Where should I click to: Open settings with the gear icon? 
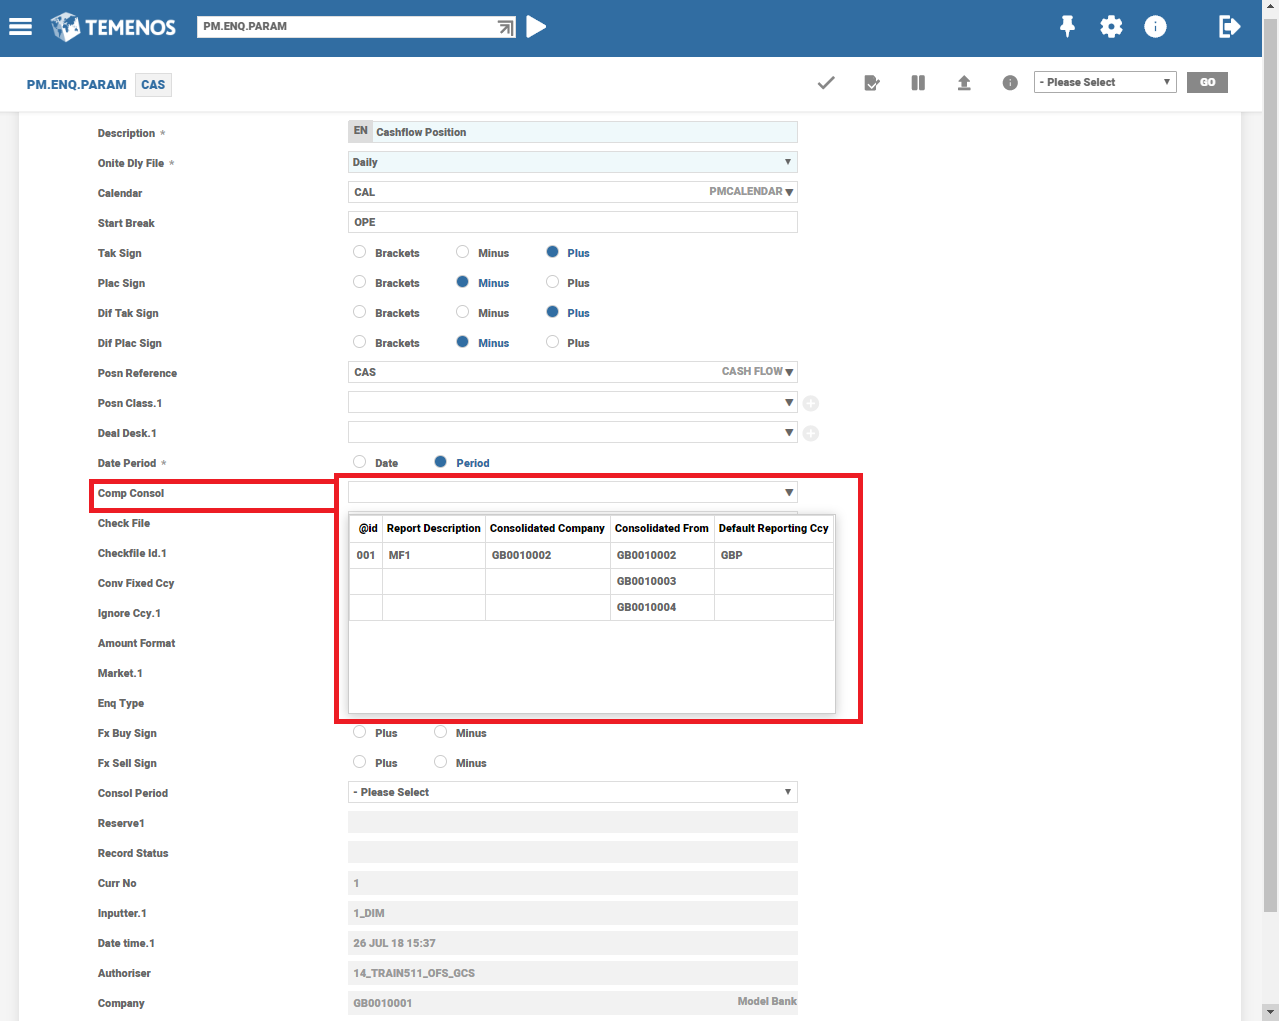1111,27
